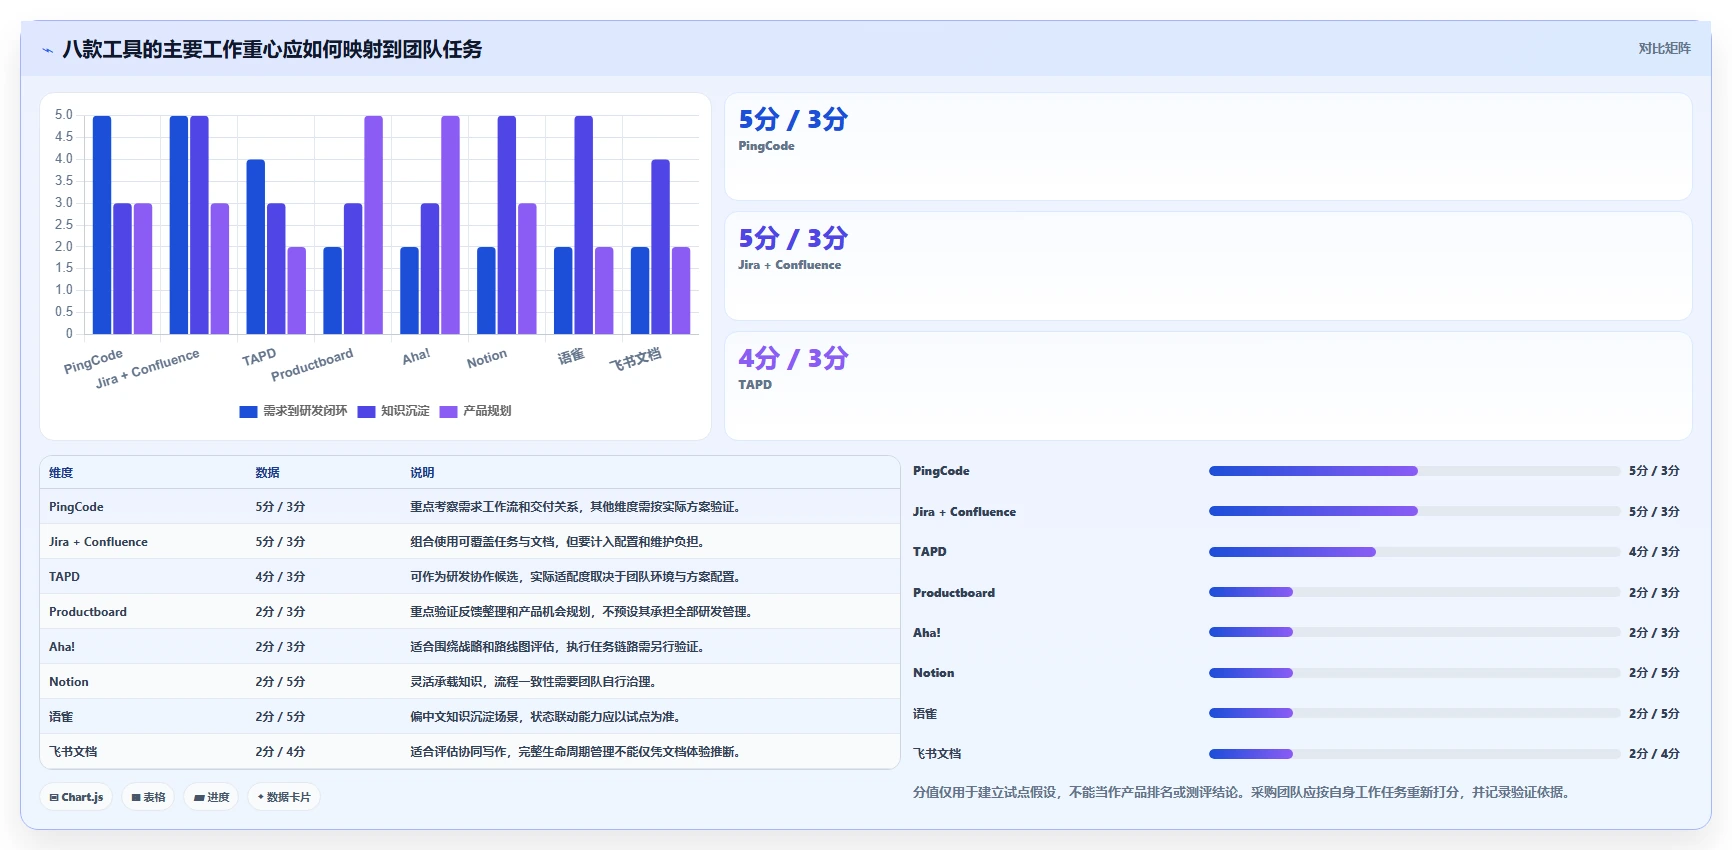
Task: Click 飞书文档's 知识沉淀 bar in the chart
Action: tap(660, 247)
